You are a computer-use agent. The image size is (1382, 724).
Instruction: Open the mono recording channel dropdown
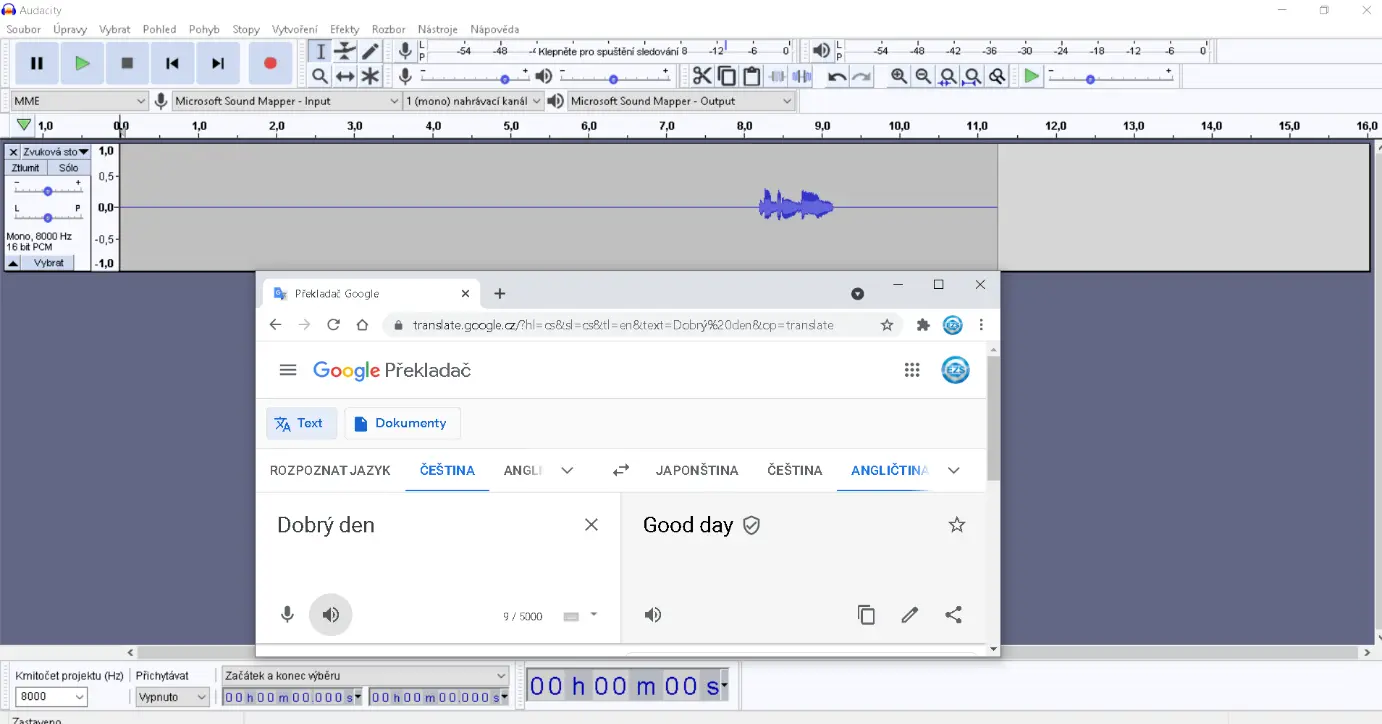point(474,101)
